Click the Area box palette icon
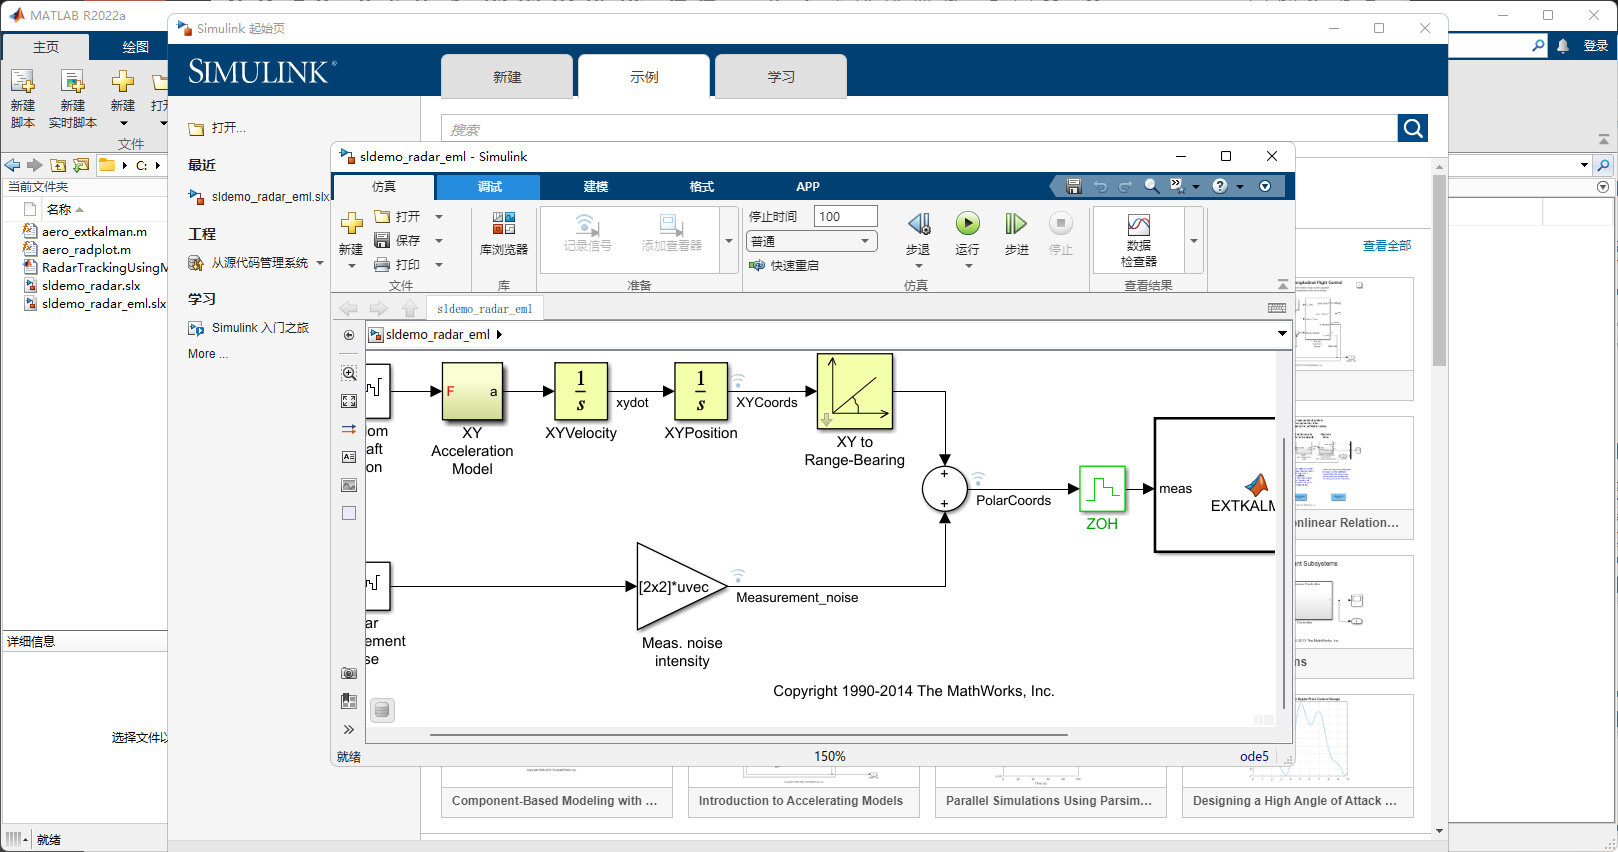Viewport: 1618px width, 852px height. click(x=349, y=513)
